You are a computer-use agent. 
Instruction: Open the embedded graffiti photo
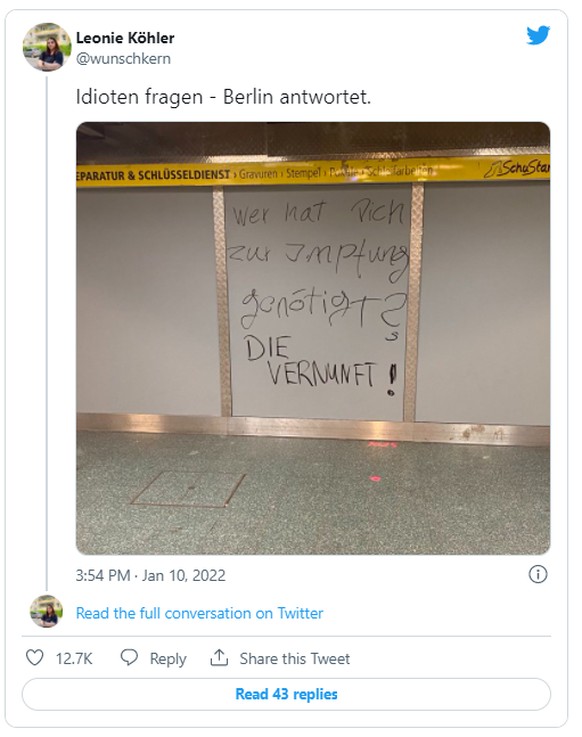click(313, 338)
